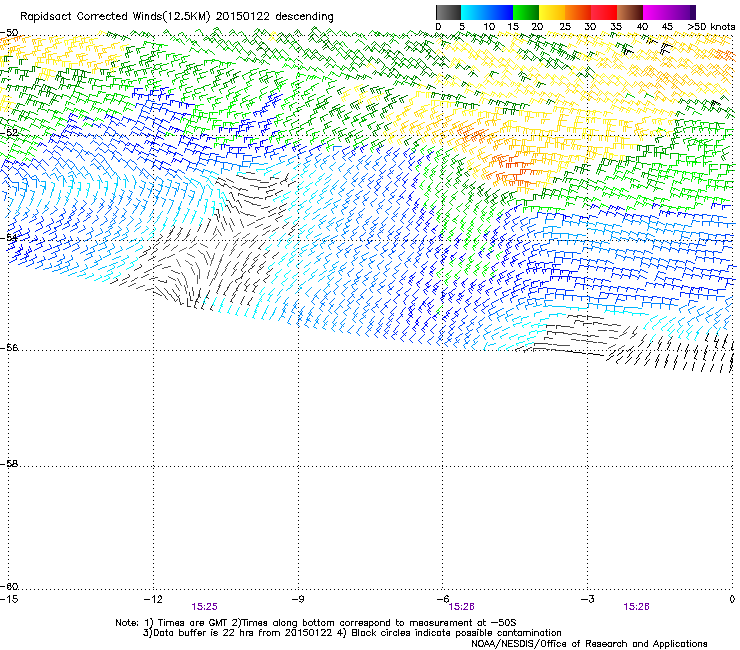The height and width of the screenshot is (650, 740).
Task: Click the purple 15:25 time label
Action: [x=204, y=607]
